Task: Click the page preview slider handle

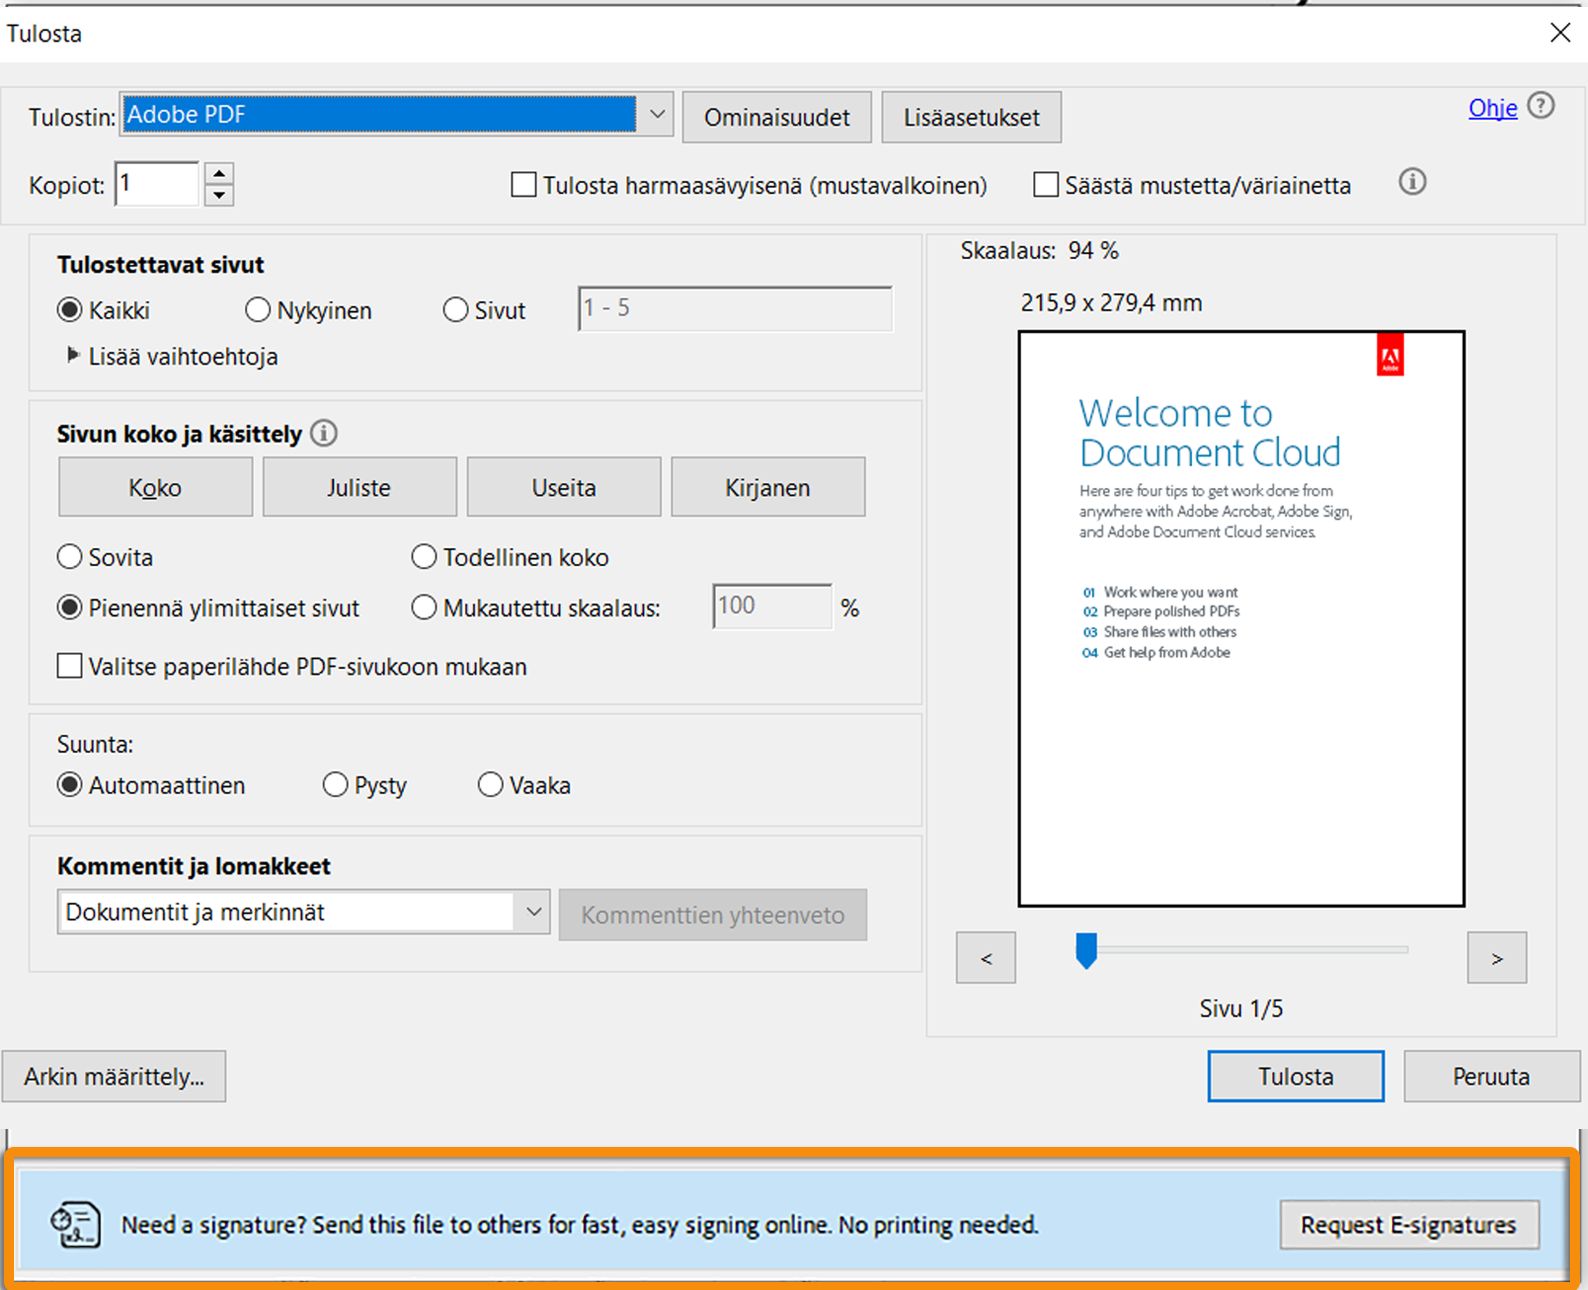Action: coord(1086,950)
